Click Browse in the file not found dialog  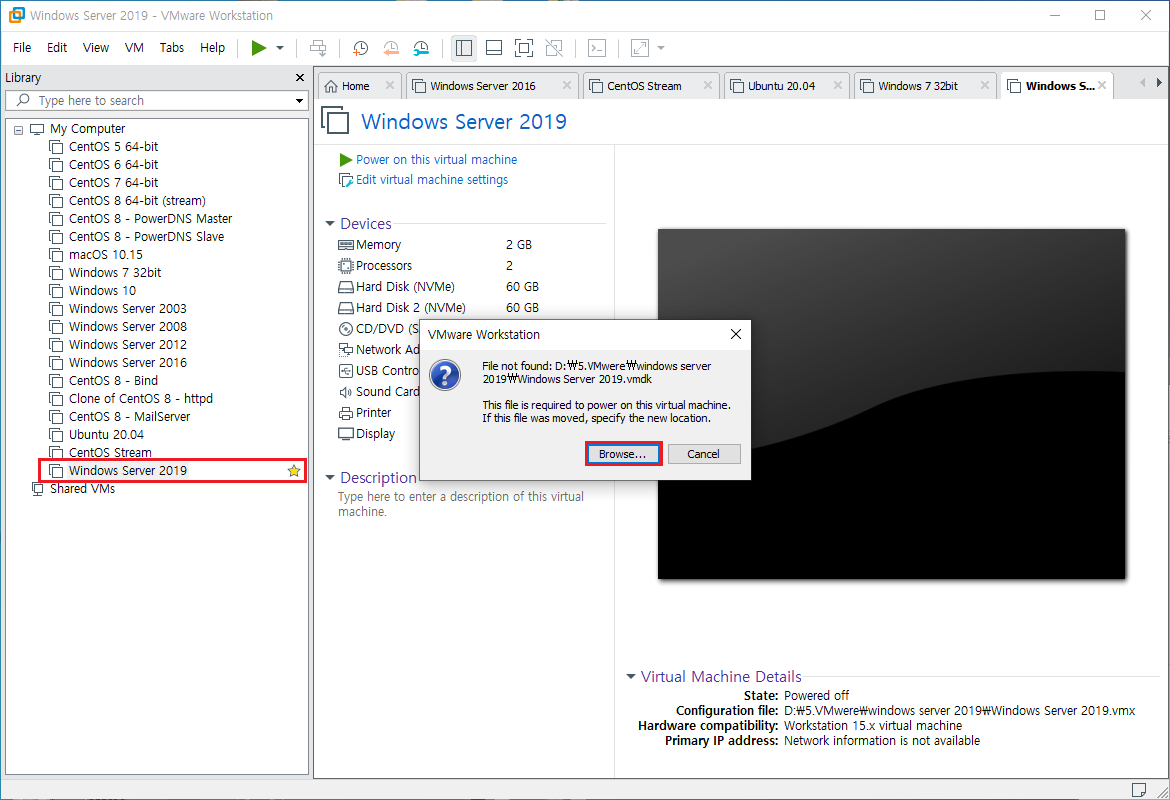(x=623, y=454)
